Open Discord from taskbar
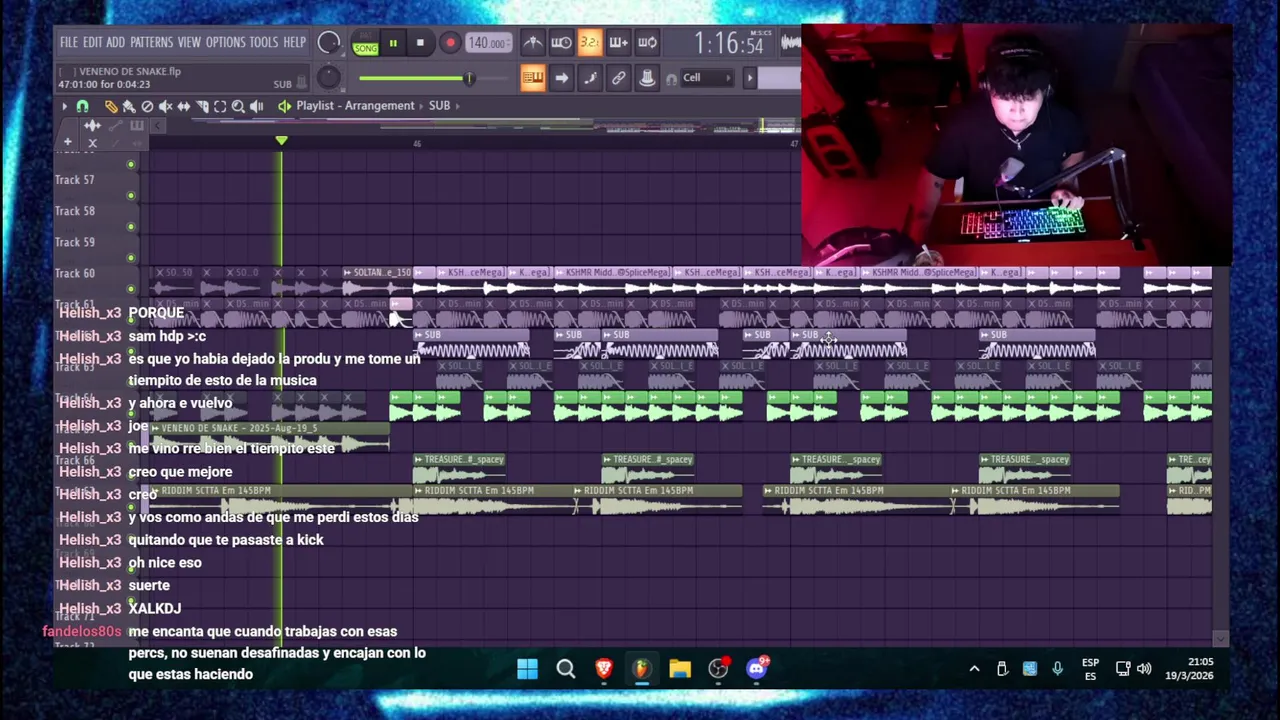The height and width of the screenshot is (720, 1280). pos(757,668)
